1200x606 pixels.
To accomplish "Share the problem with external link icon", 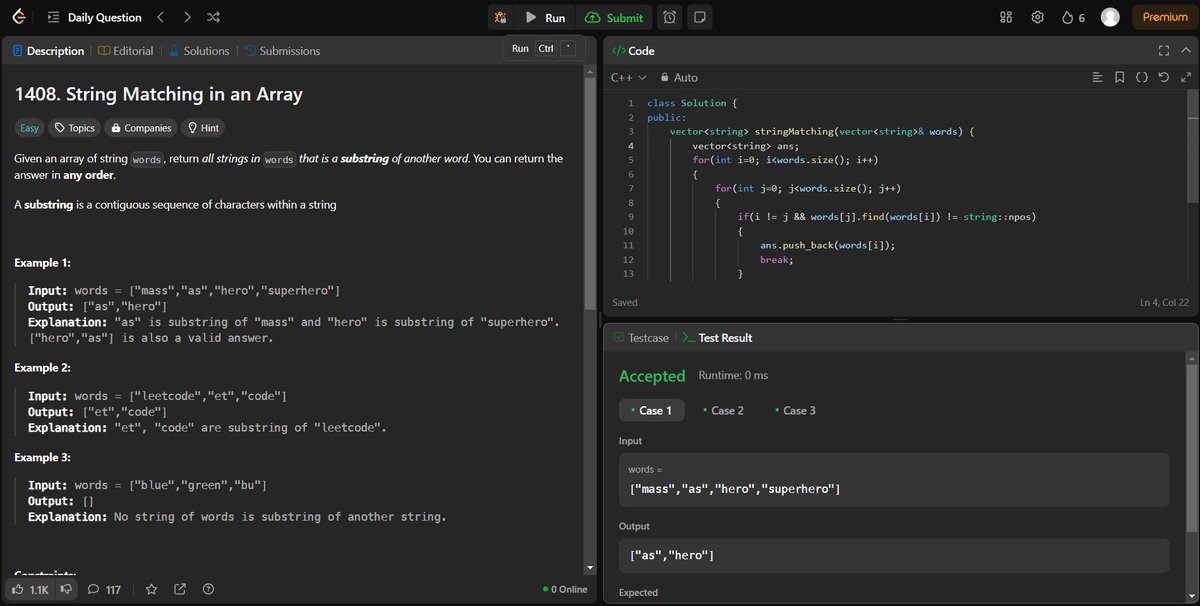I will [180, 589].
